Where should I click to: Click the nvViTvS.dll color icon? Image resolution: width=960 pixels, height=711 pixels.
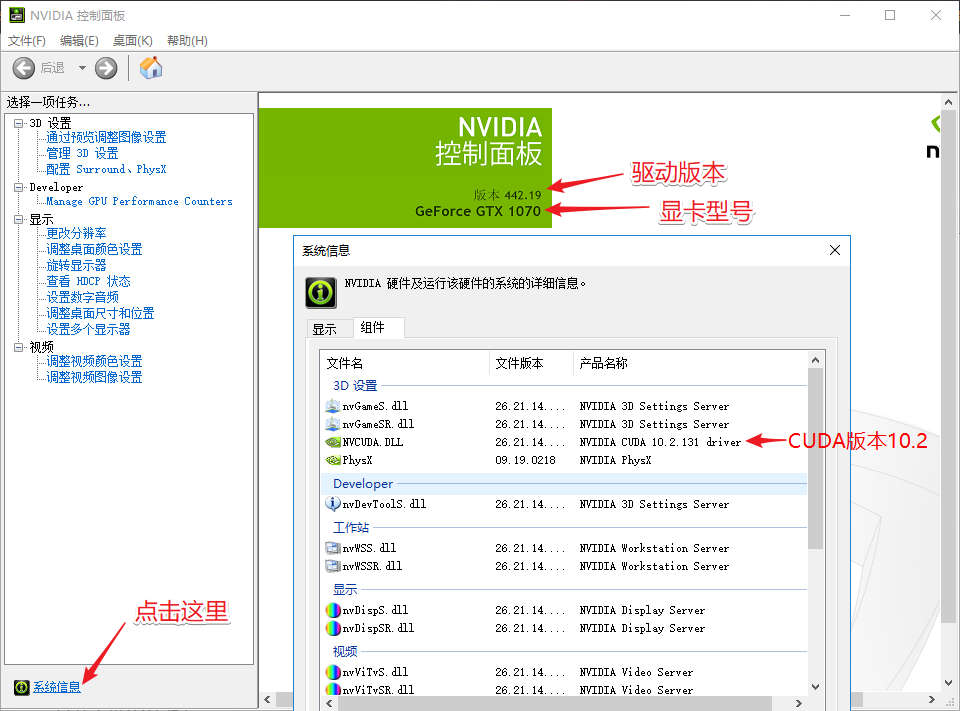tap(332, 672)
